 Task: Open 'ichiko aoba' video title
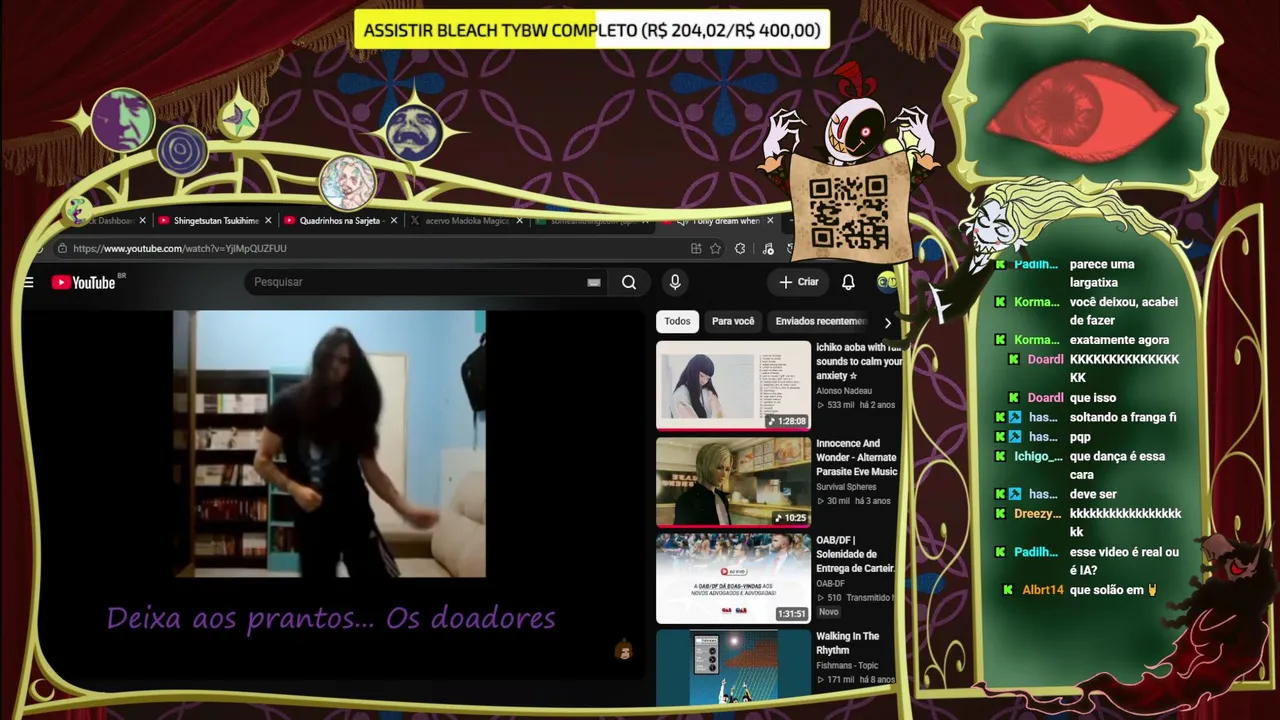pos(858,361)
